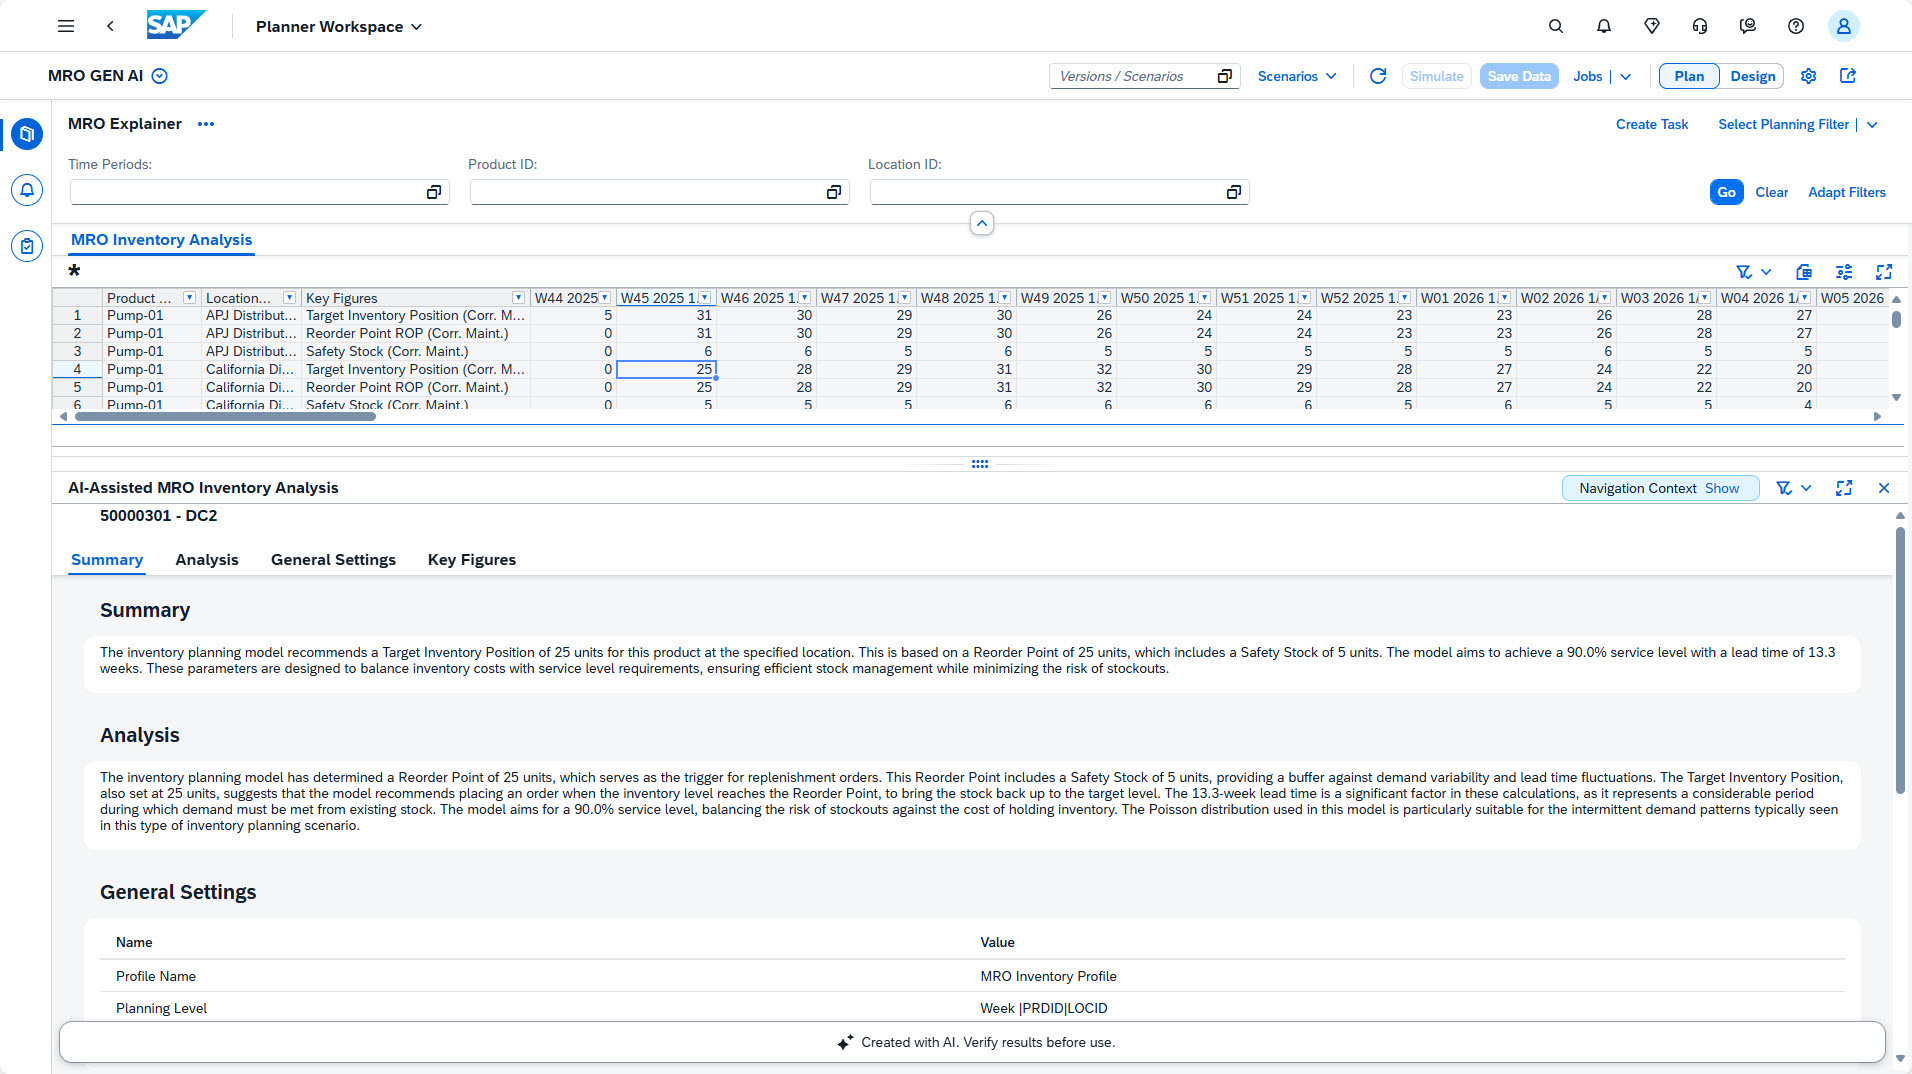This screenshot has height=1074, width=1912.
Task: Open MRO Explainer more options ellipsis
Action: (x=206, y=124)
